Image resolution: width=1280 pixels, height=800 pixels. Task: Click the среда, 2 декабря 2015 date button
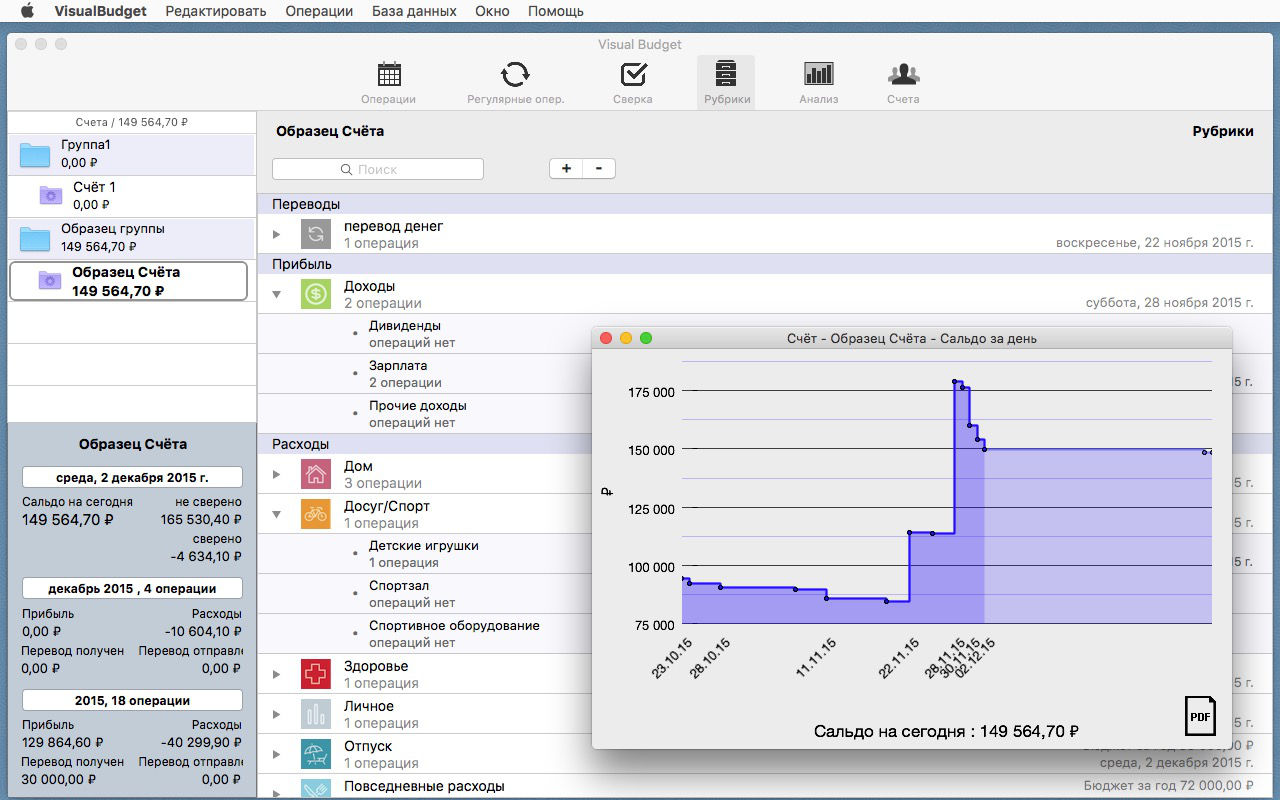click(132, 477)
